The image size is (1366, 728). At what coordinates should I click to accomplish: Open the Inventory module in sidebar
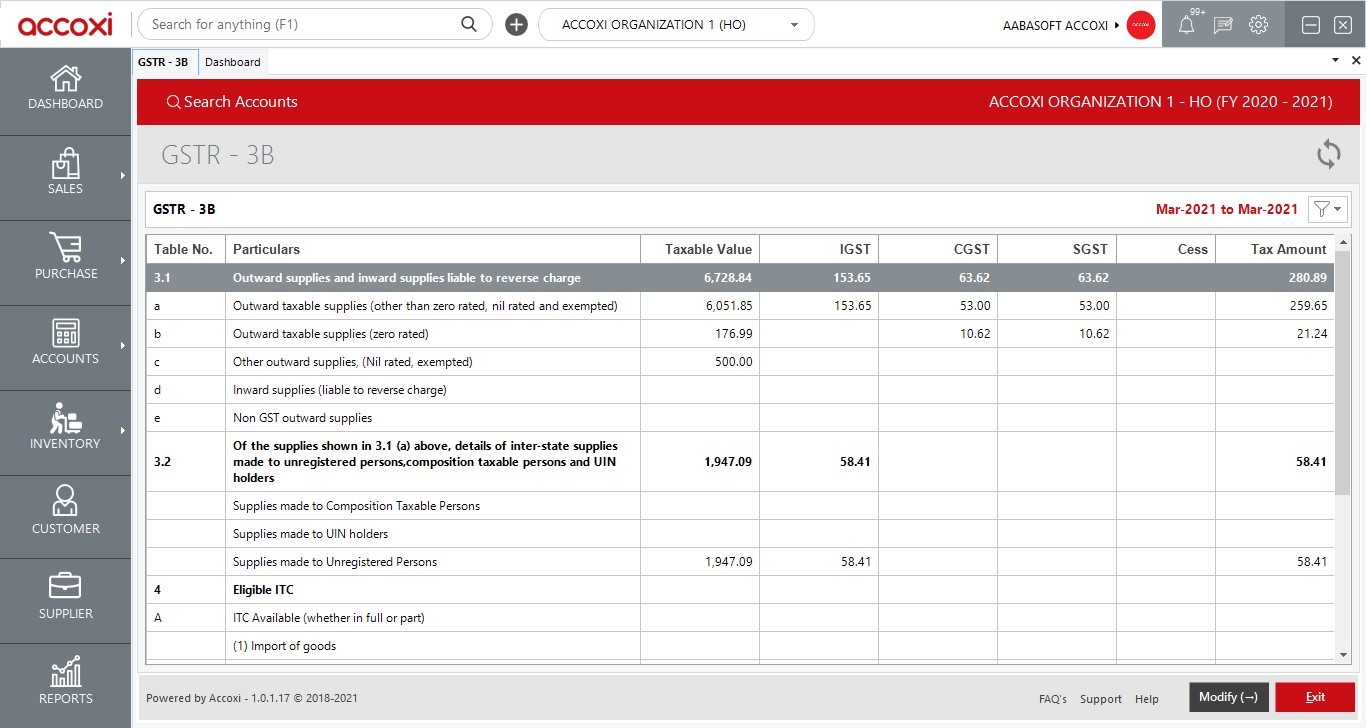click(x=65, y=428)
